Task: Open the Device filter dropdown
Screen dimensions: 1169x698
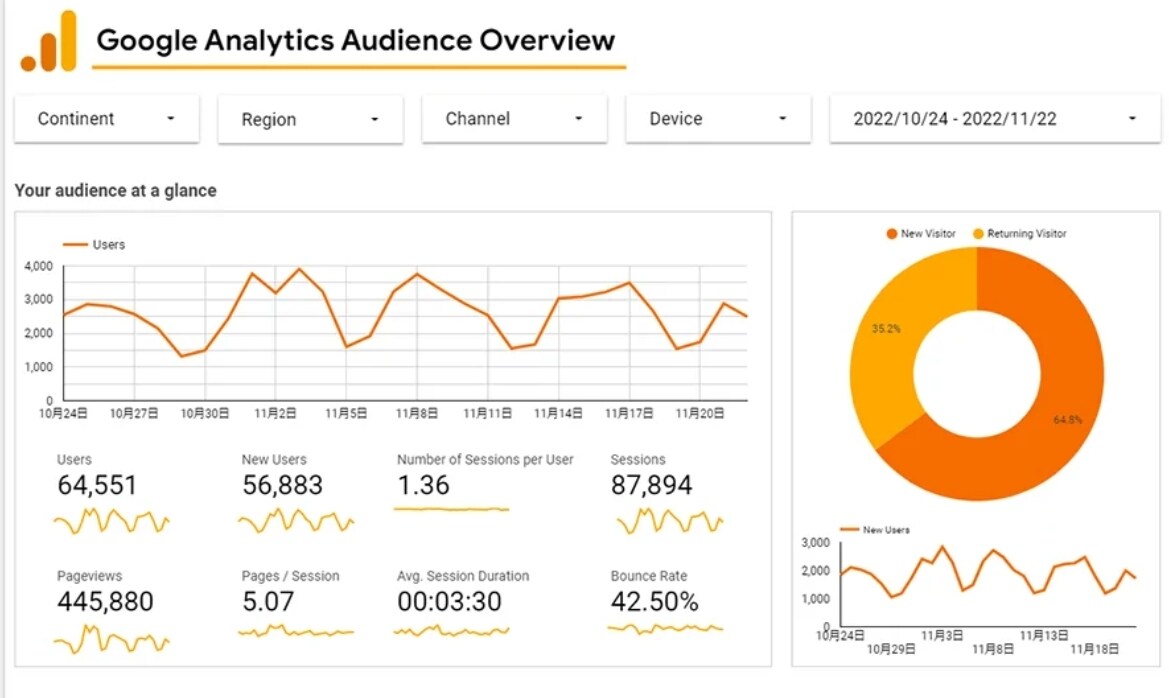Action: (718, 119)
